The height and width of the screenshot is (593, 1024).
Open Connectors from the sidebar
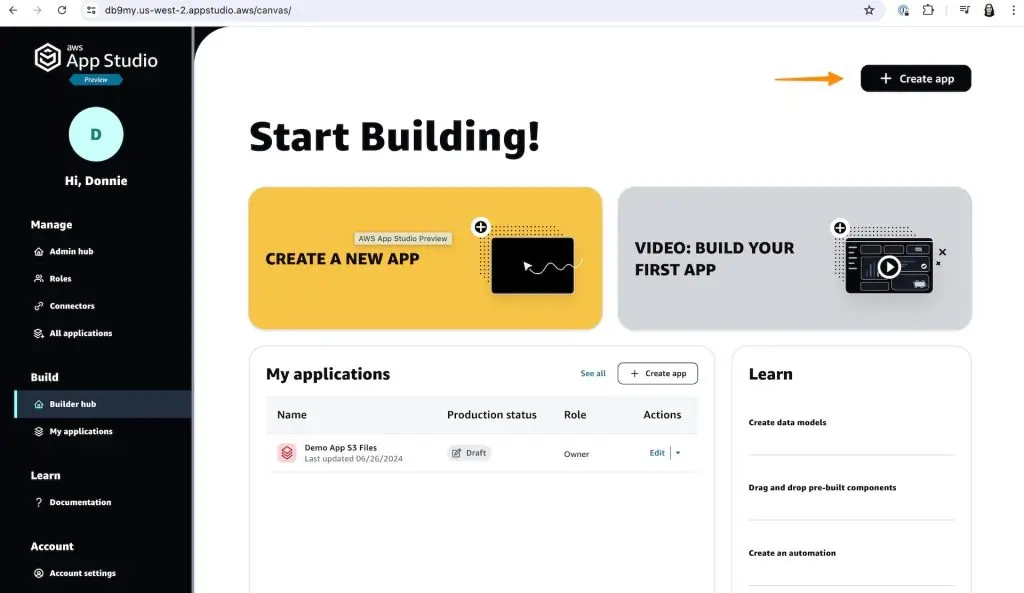[x=71, y=306]
